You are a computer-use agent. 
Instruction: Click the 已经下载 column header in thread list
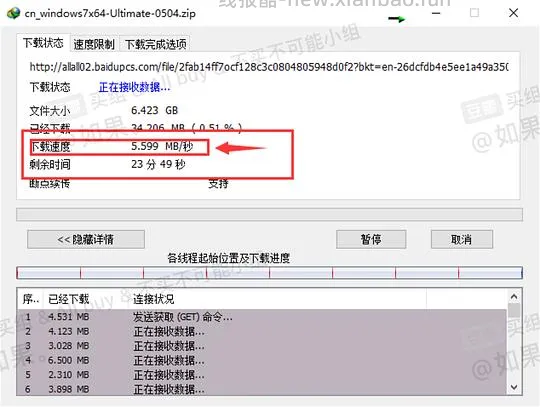tap(69, 299)
